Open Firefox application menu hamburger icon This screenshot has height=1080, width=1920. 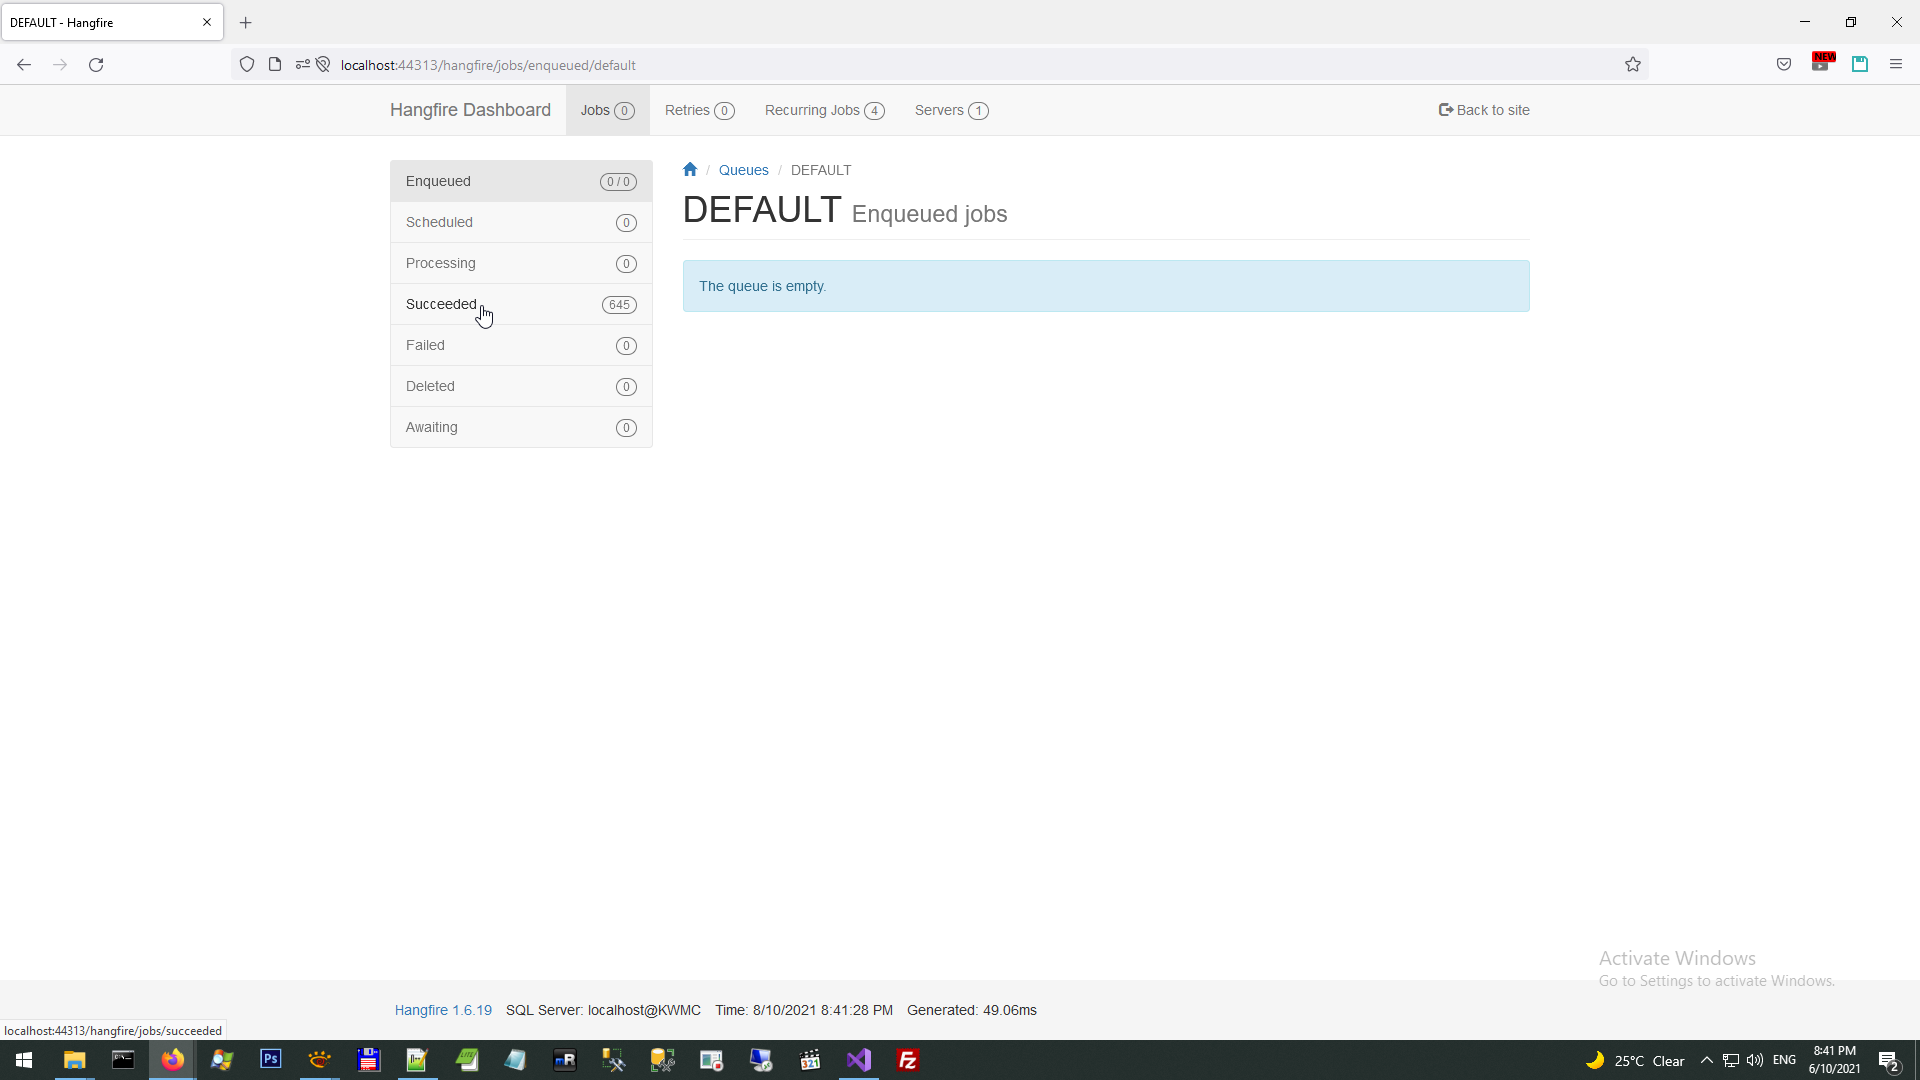1896,64
